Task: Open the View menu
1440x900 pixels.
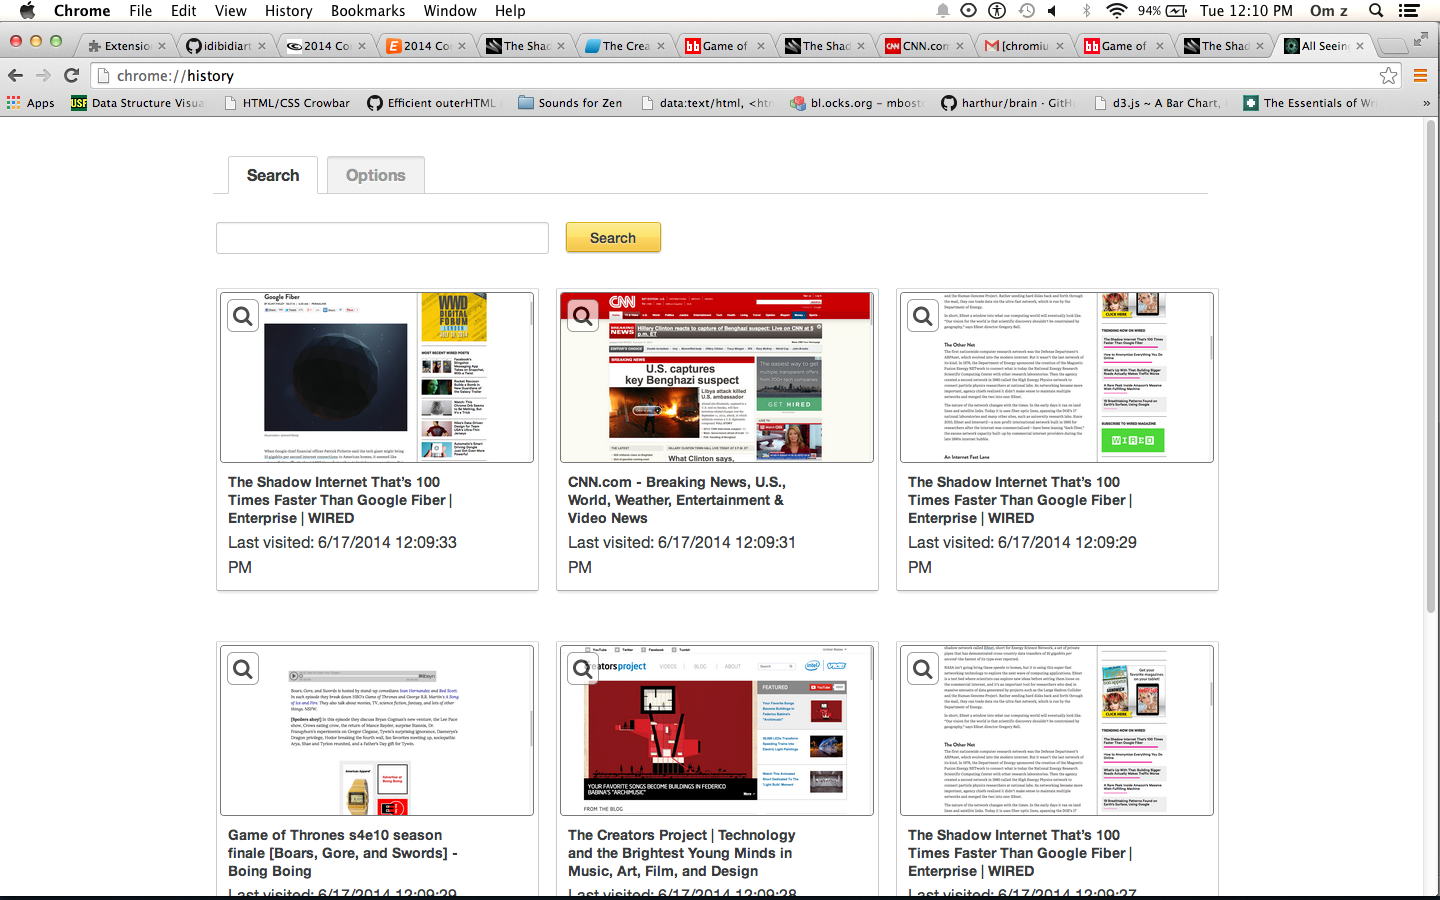Action: pyautogui.click(x=230, y=11)
